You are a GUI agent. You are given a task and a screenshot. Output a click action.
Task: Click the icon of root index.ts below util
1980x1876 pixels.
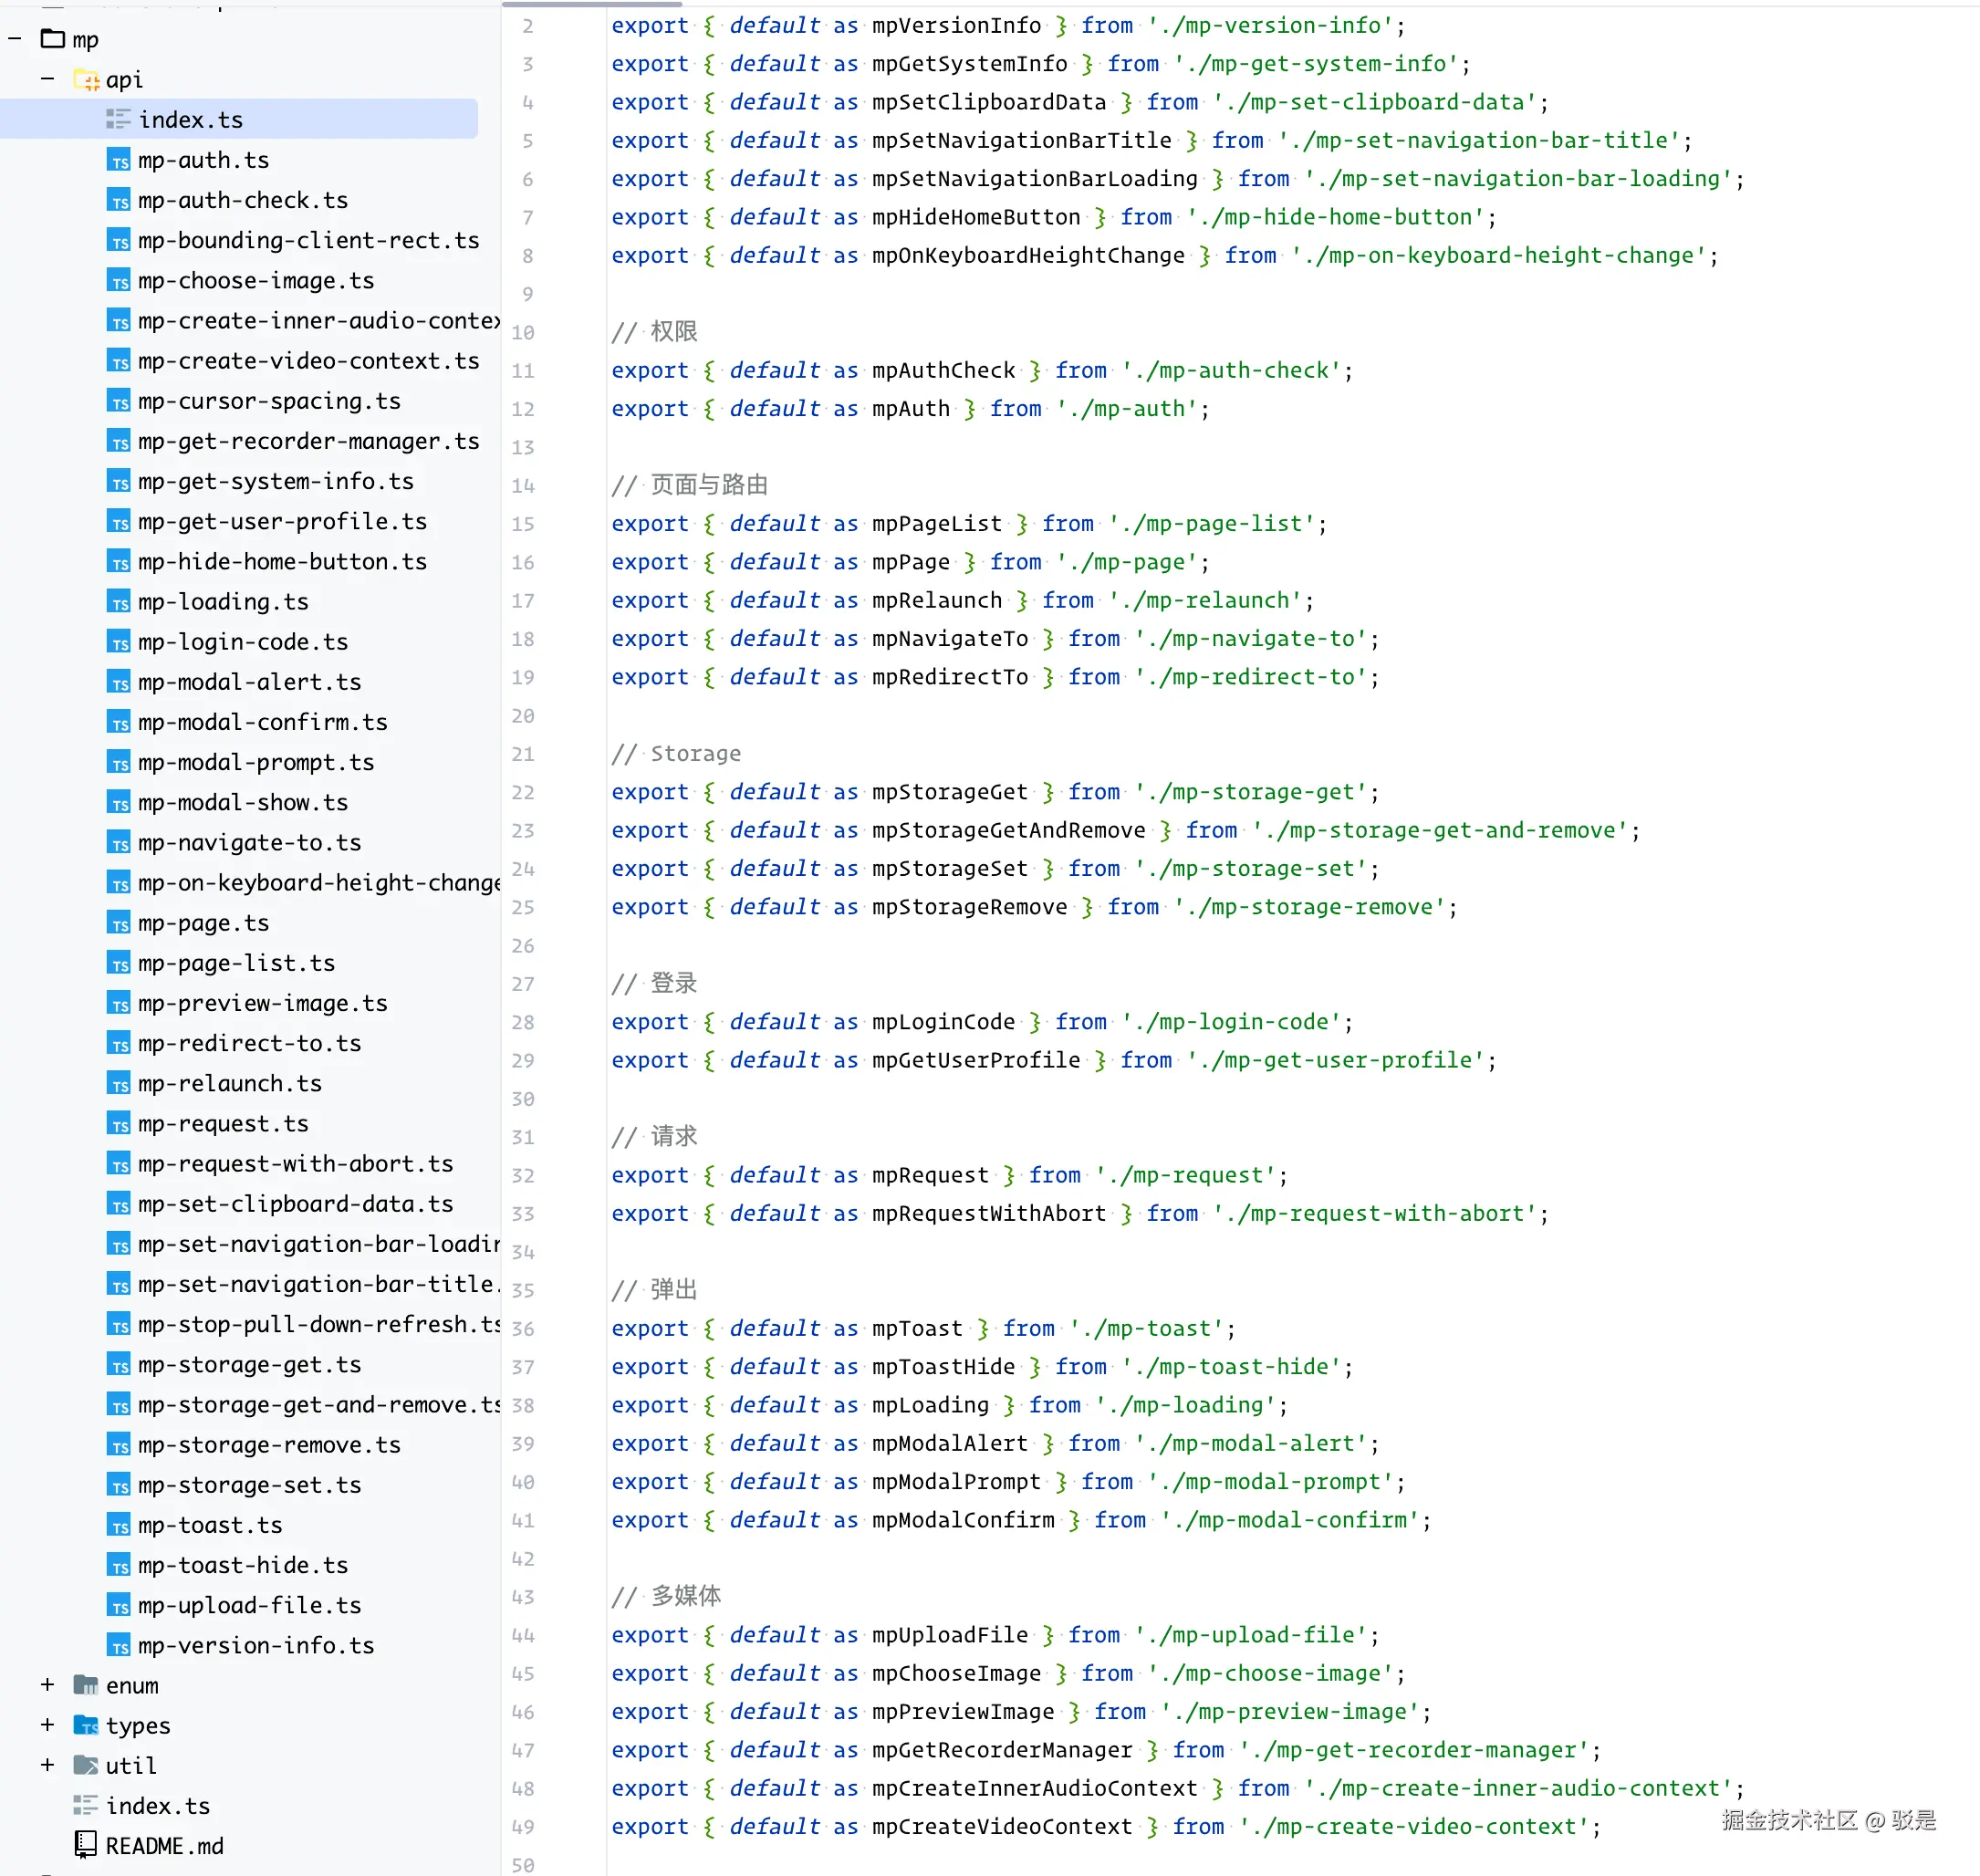pos(86,1805)
